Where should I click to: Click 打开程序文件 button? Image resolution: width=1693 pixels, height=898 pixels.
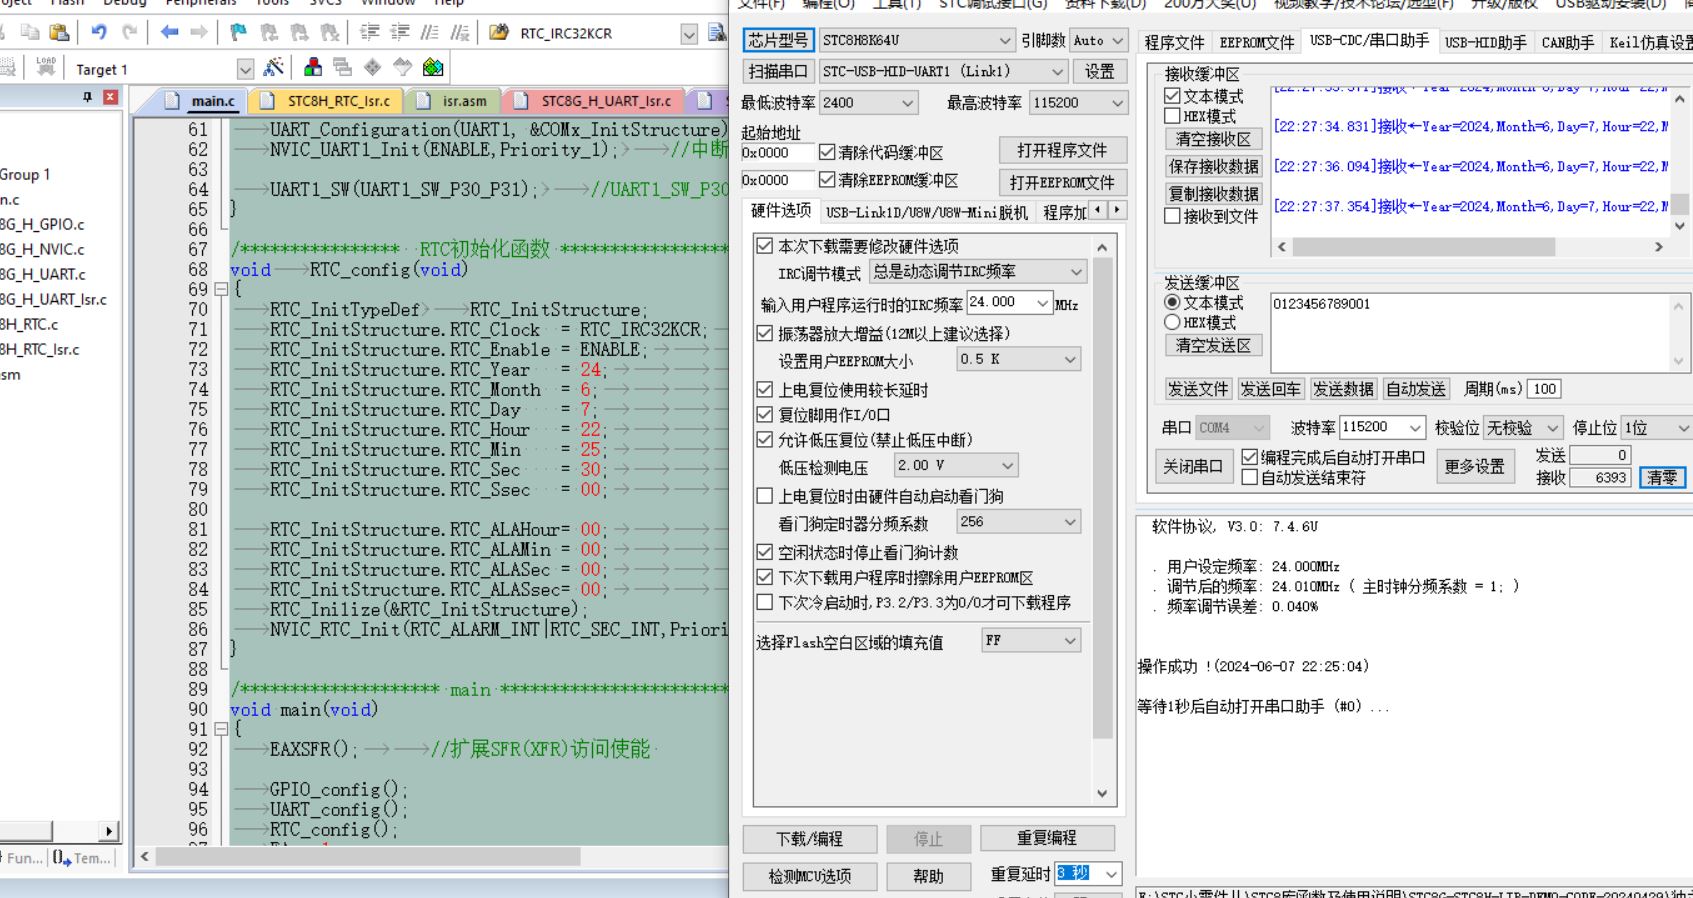click(x=1062, y=150)
